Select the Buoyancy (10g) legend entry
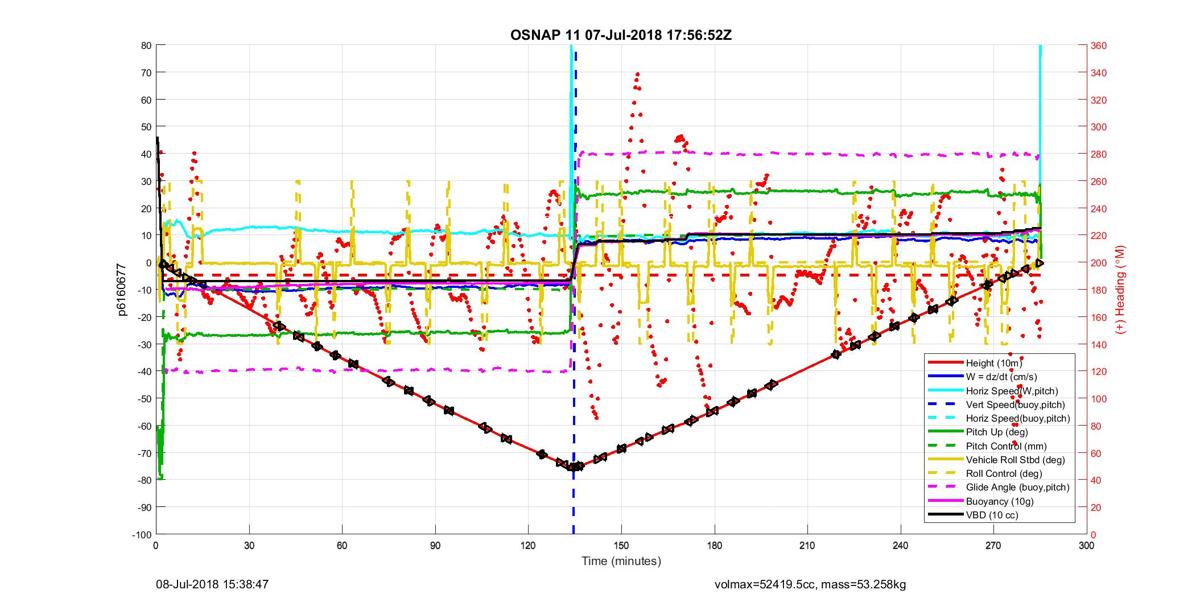Screen dimensions: 1200x601 click(1001, 501)
